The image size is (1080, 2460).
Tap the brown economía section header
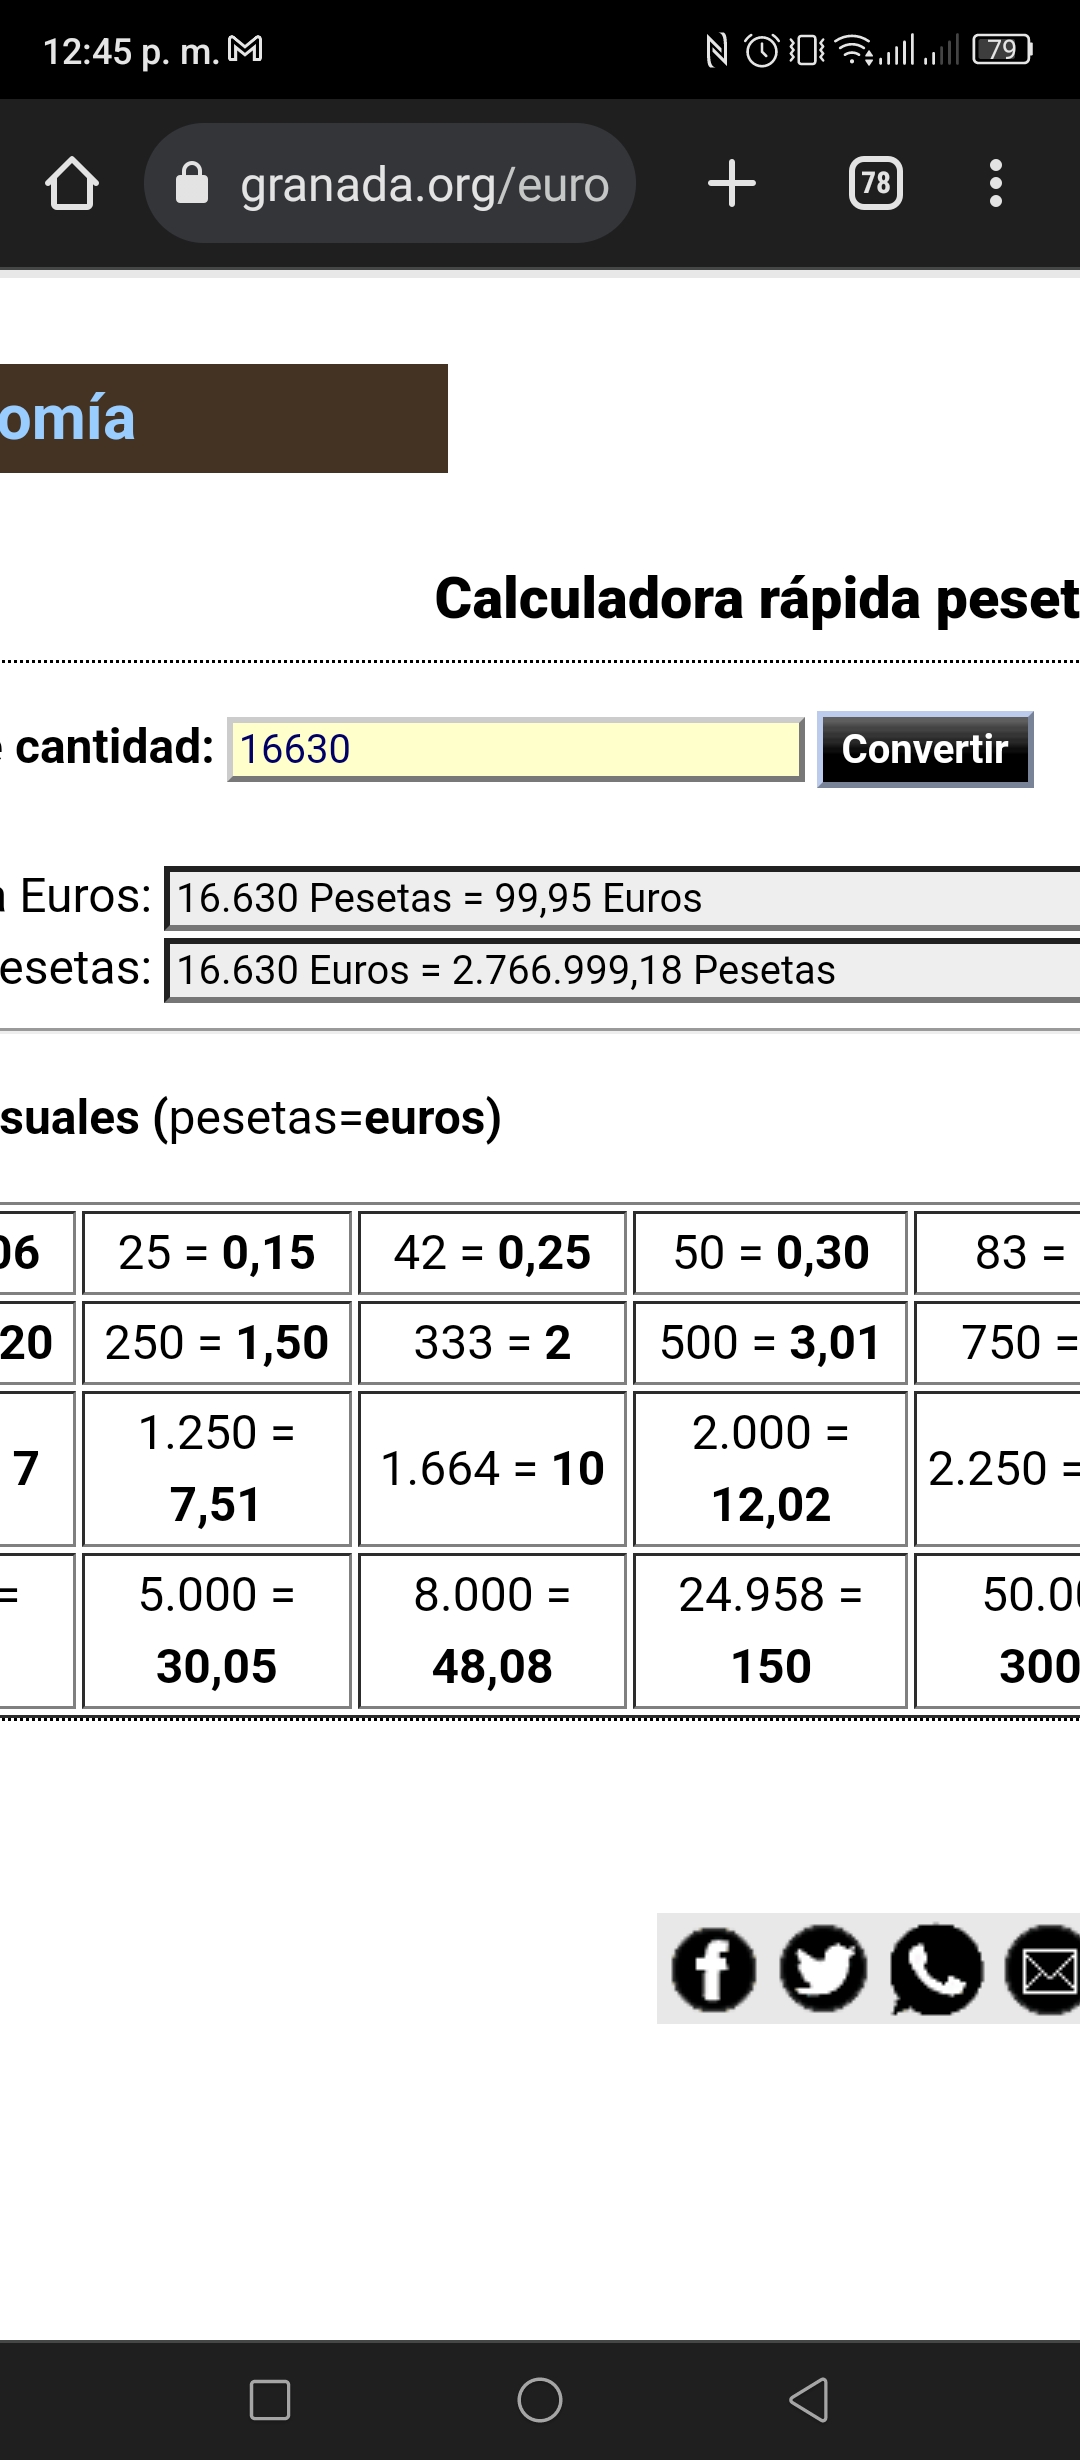tap(224, 418)
